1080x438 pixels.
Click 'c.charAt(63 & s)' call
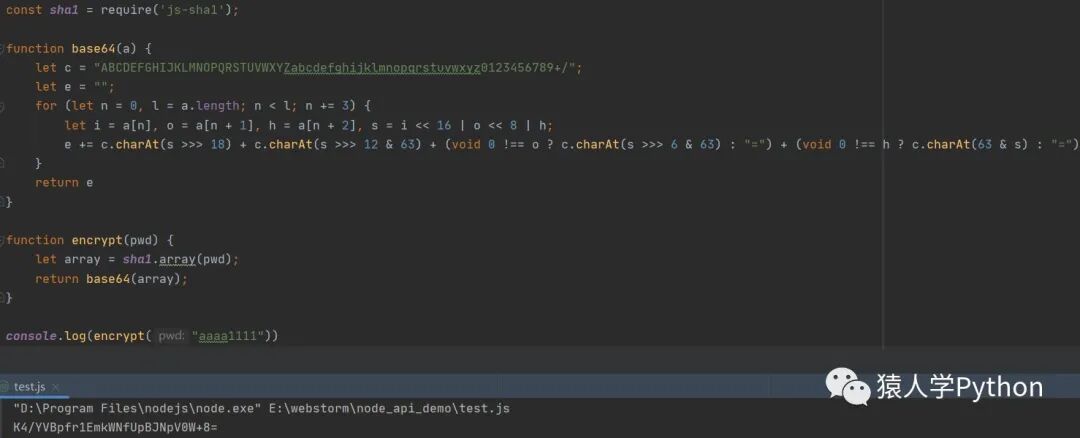point(971,145)
